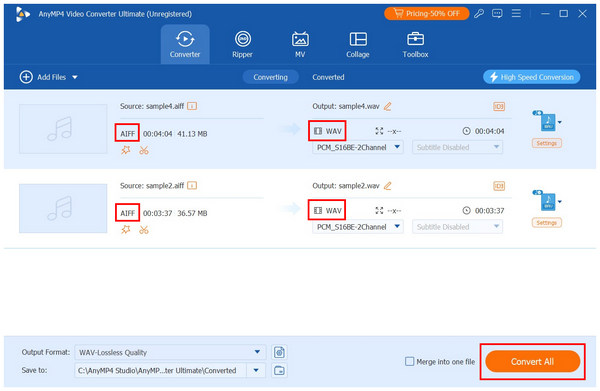600x391 pixels.
Task: Click the AnyMP4 app logo
Action: 23,14
